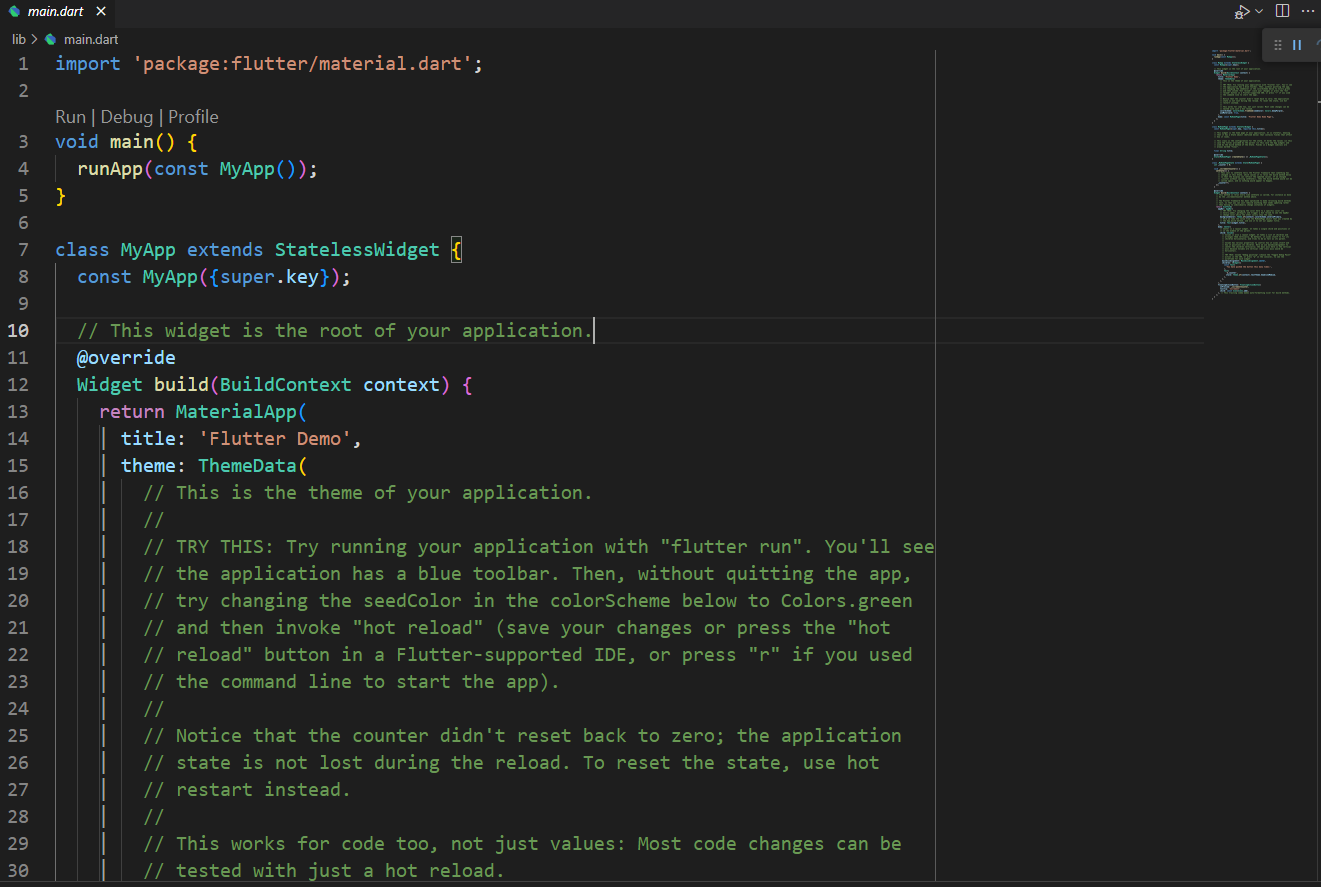Click the lib folder in breadcrumb

coord(18,39)
